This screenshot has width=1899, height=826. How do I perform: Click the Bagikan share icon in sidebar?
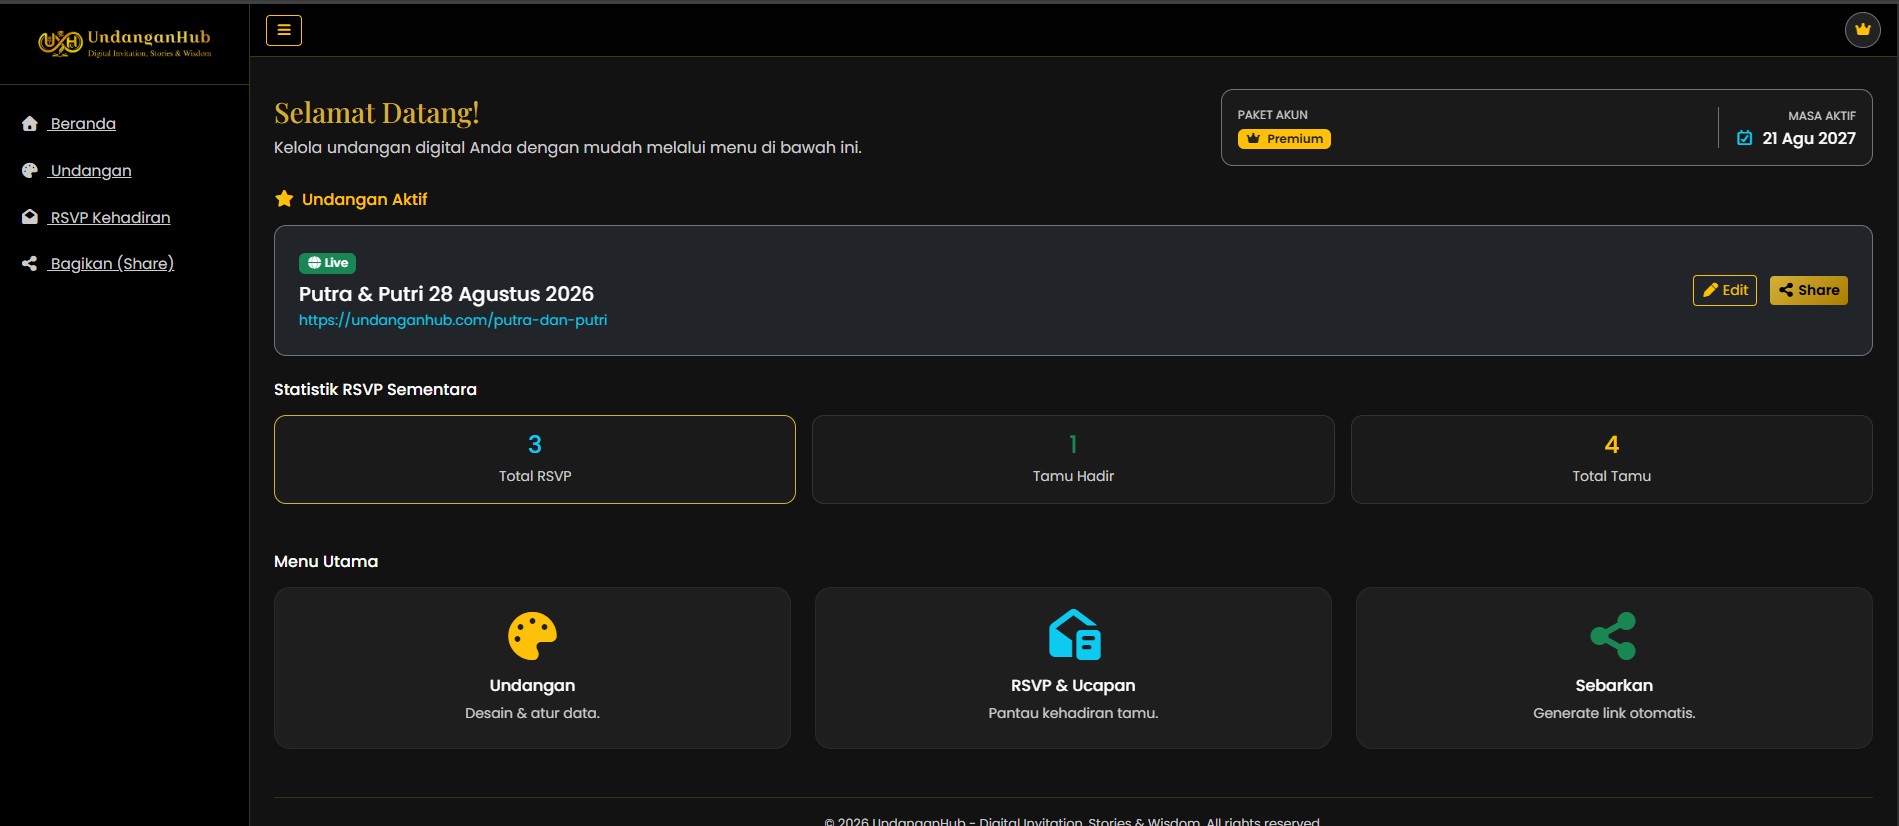[30, 264]
